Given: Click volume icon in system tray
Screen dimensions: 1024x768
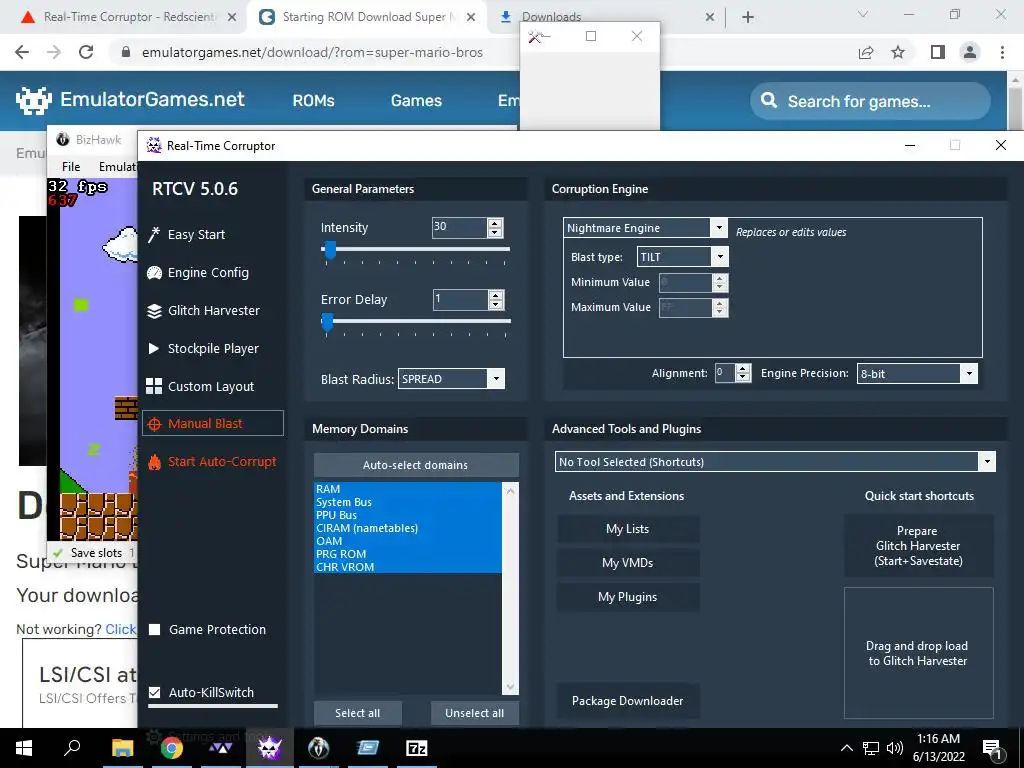Looking at the screenshot, I should [x=895, y=748].
